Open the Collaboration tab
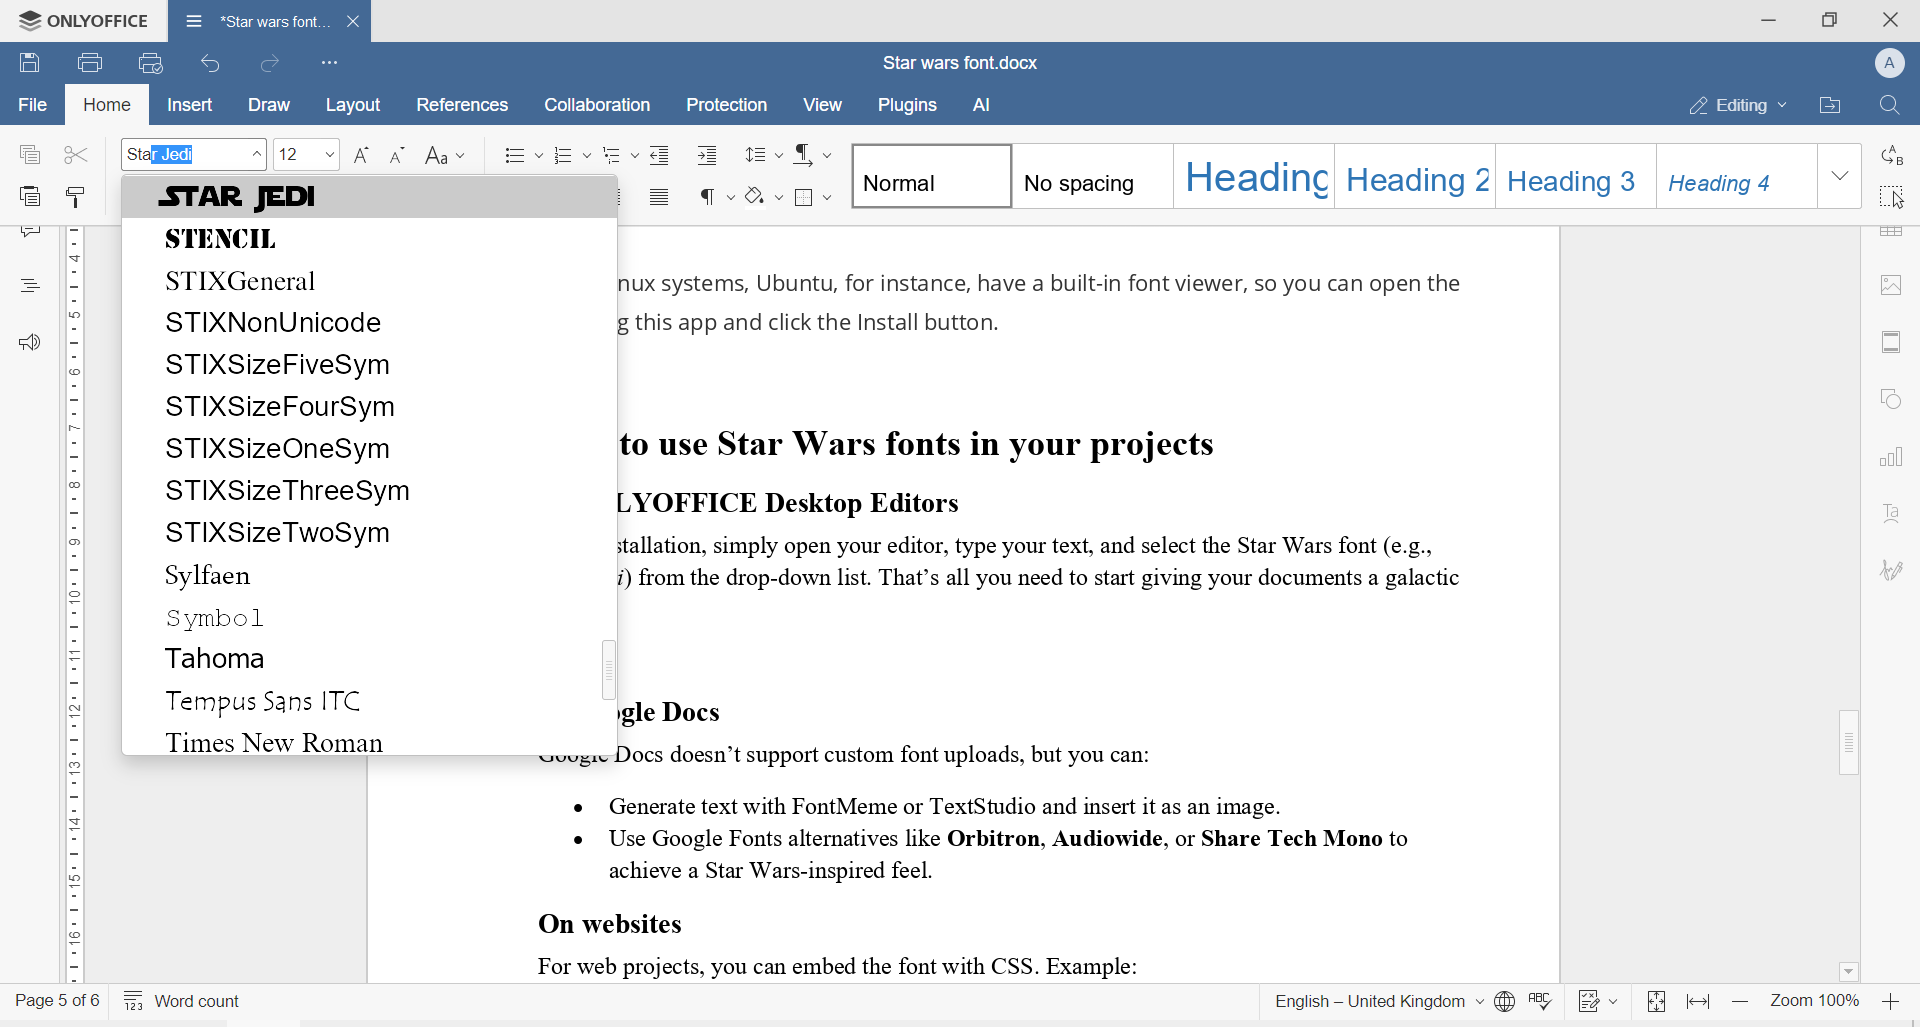This screenshot has height=1027, width=1920. (597, 105)
